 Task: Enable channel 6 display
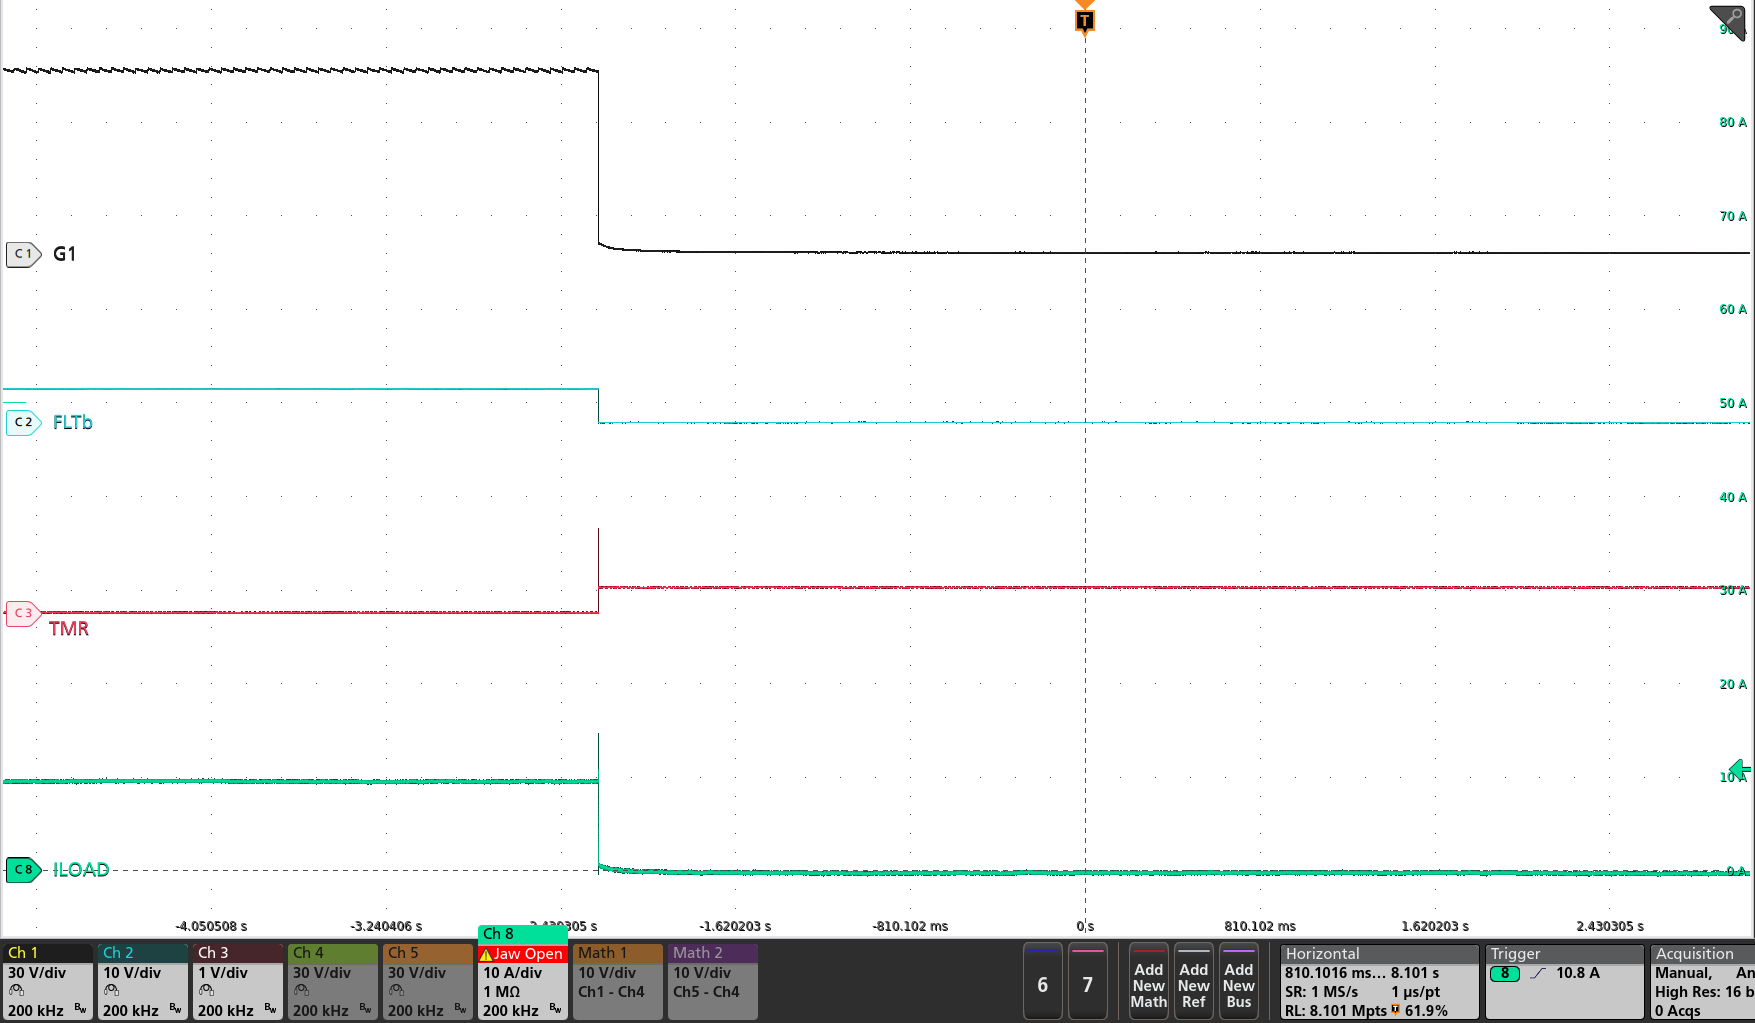point(1042,984)
